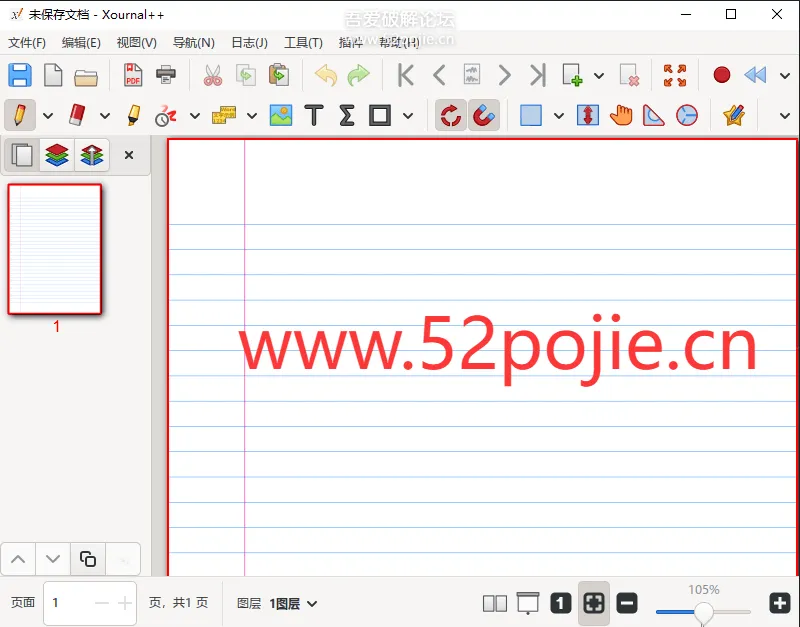Select the Text tool T icon
The height and width of the screenshot is (627, 800).
coord(314,115)
